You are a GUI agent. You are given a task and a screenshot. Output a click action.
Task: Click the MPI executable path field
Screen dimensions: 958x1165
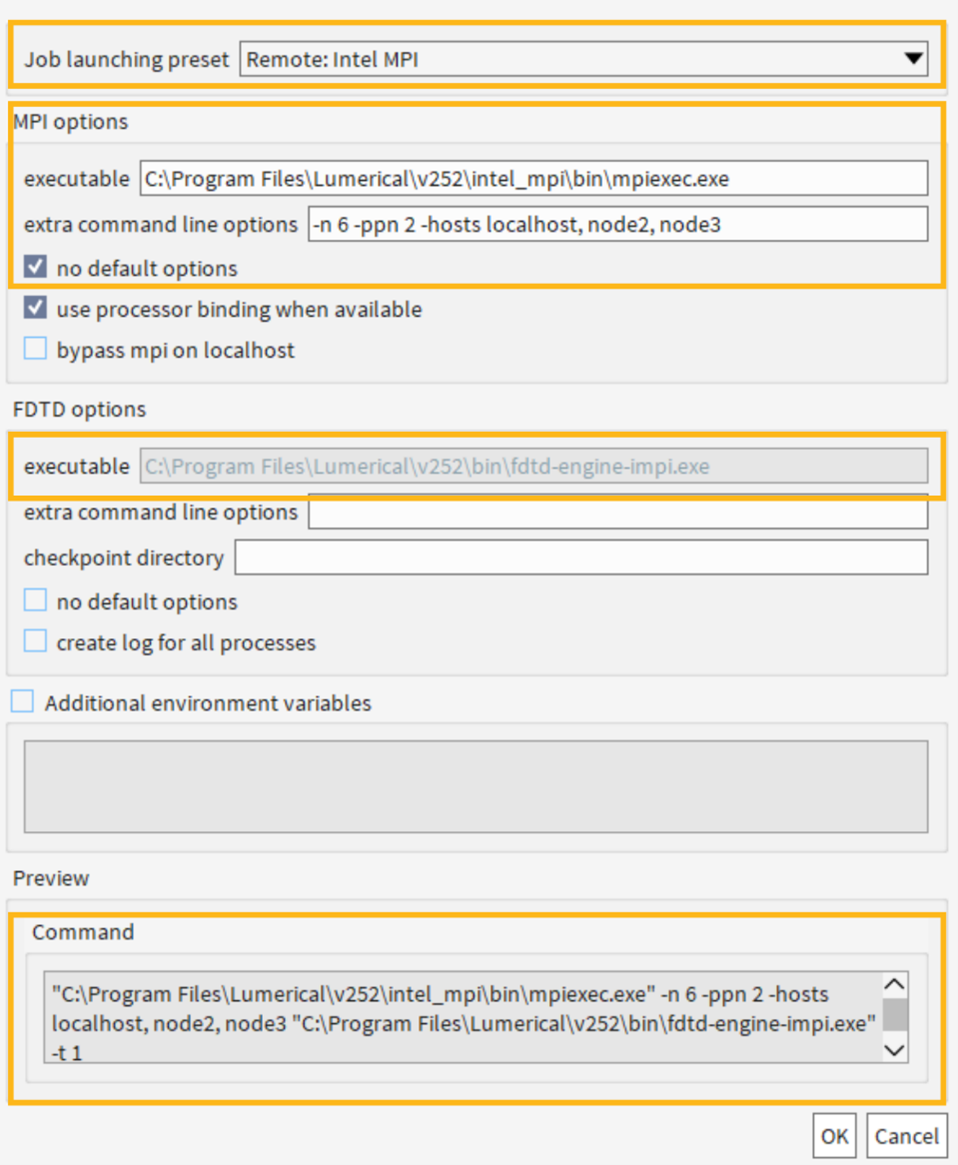(x=533, y=179)
